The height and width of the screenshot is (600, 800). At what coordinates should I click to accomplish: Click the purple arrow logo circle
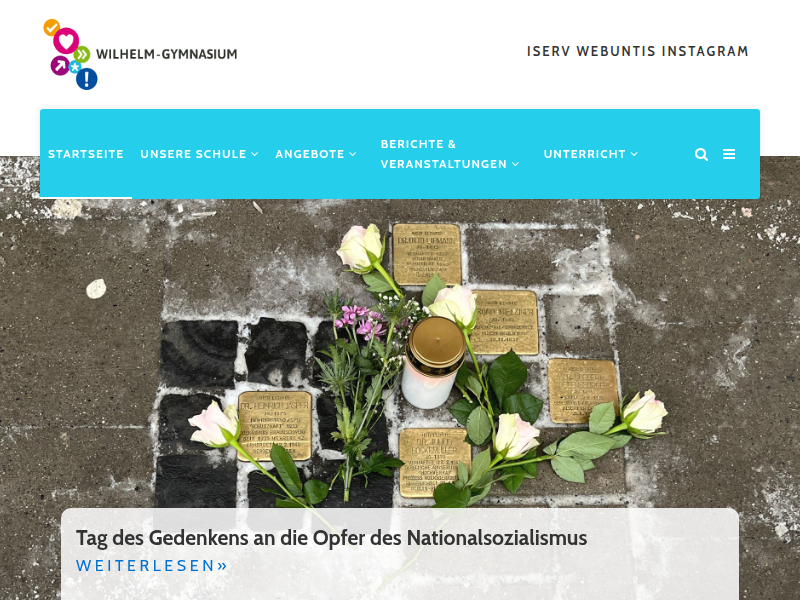(60, 65)
